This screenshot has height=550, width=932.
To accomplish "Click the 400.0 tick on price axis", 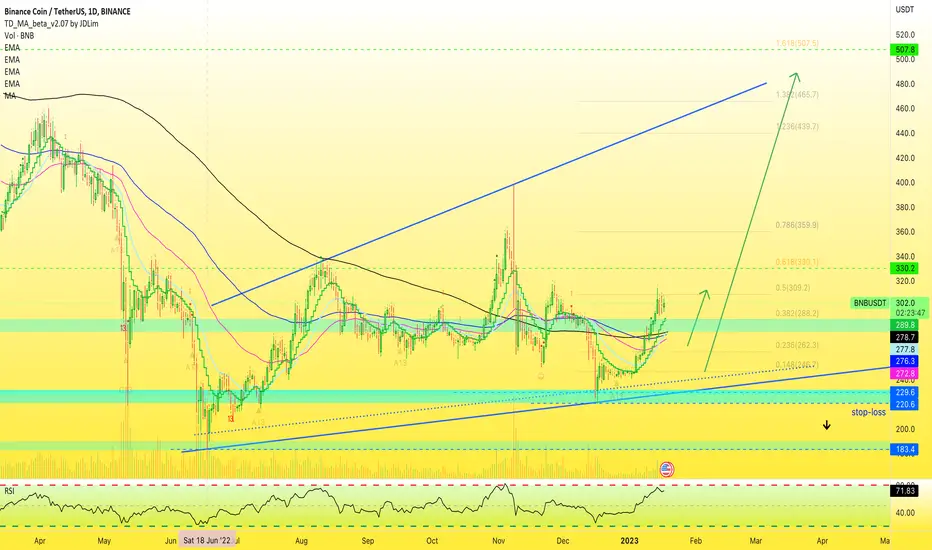I will click(905, 183).
